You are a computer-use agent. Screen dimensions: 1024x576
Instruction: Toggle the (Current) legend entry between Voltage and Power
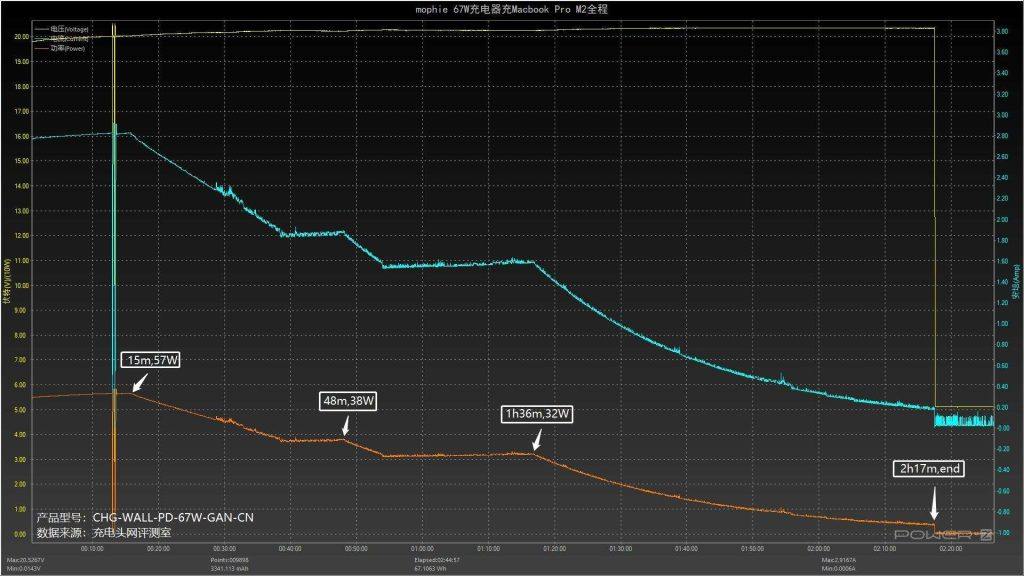click(x=62, y=39)
